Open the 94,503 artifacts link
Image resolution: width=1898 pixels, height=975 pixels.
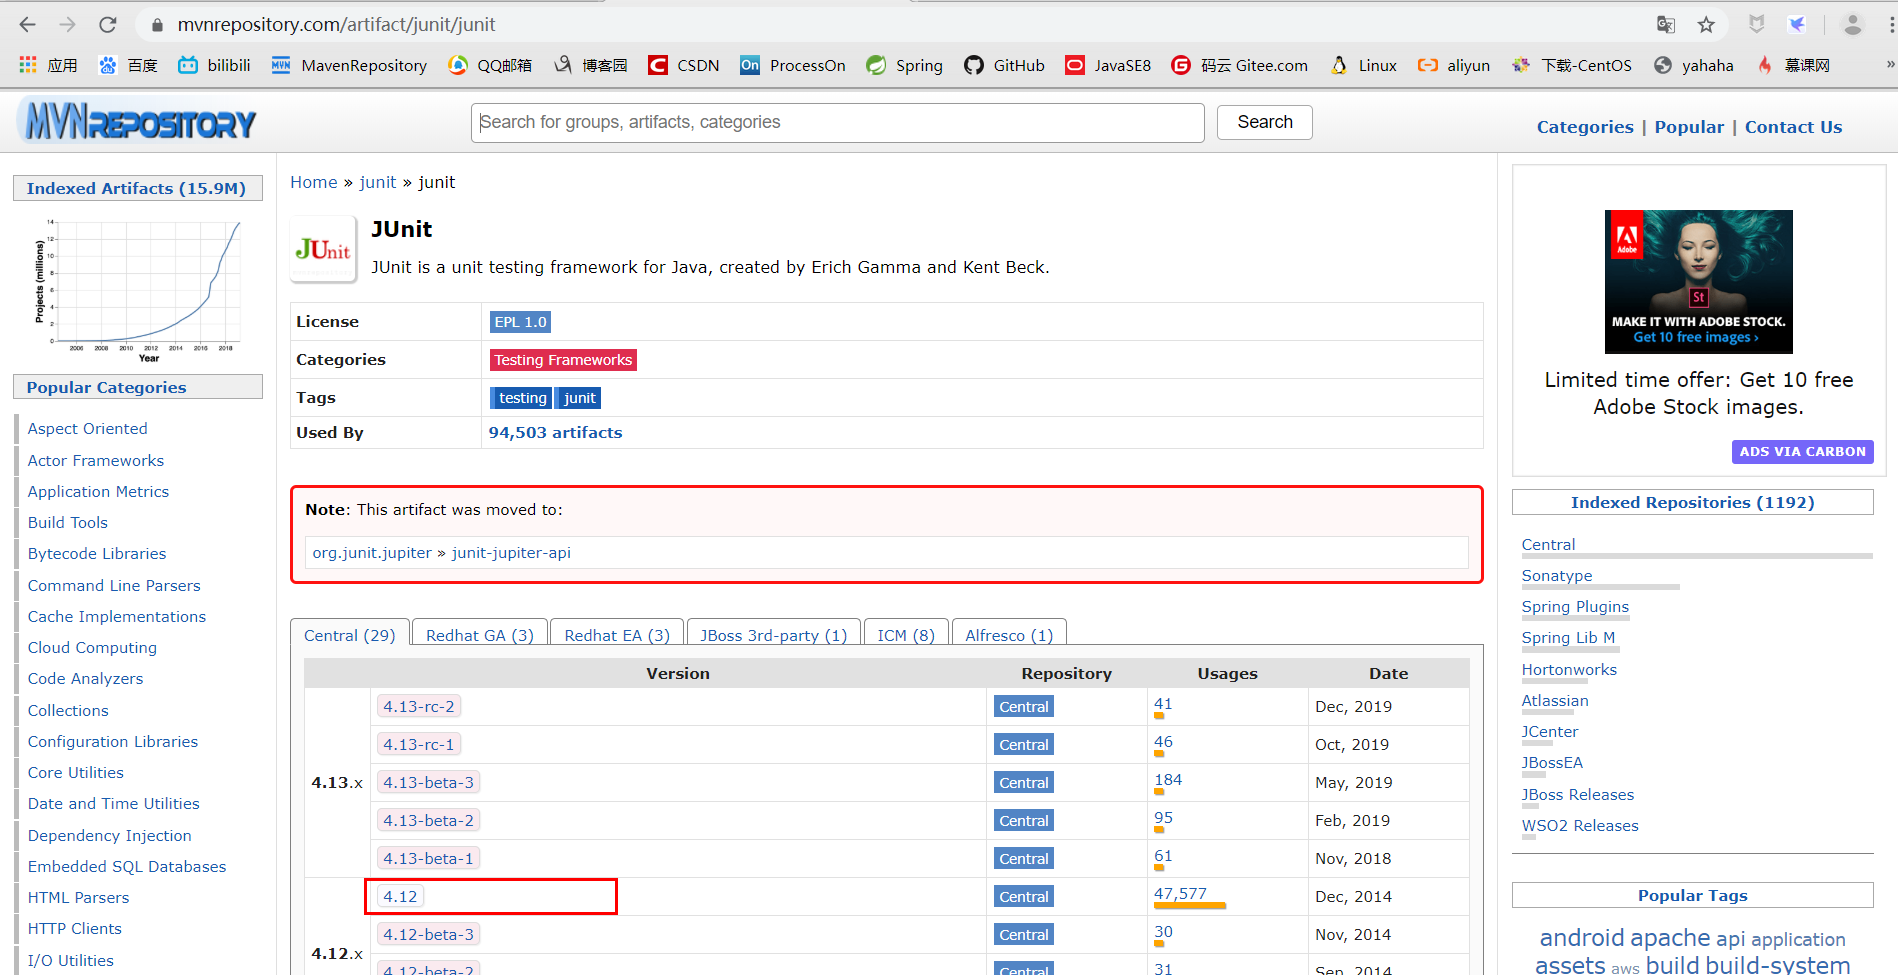pyautogui.click(x=555, y=433)
